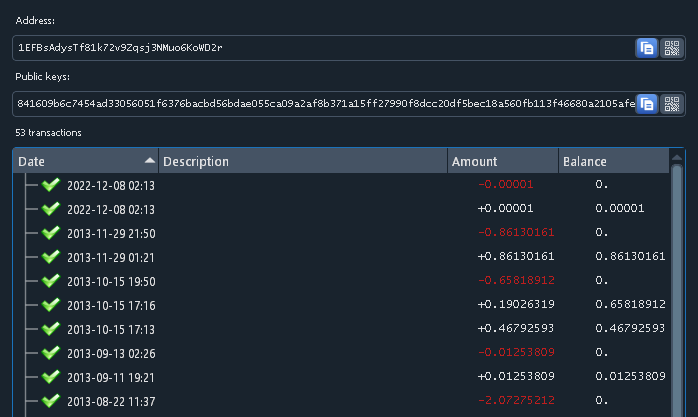Sort transactions by the Amount column
This screenshot has width=698, height=417.
502,161
